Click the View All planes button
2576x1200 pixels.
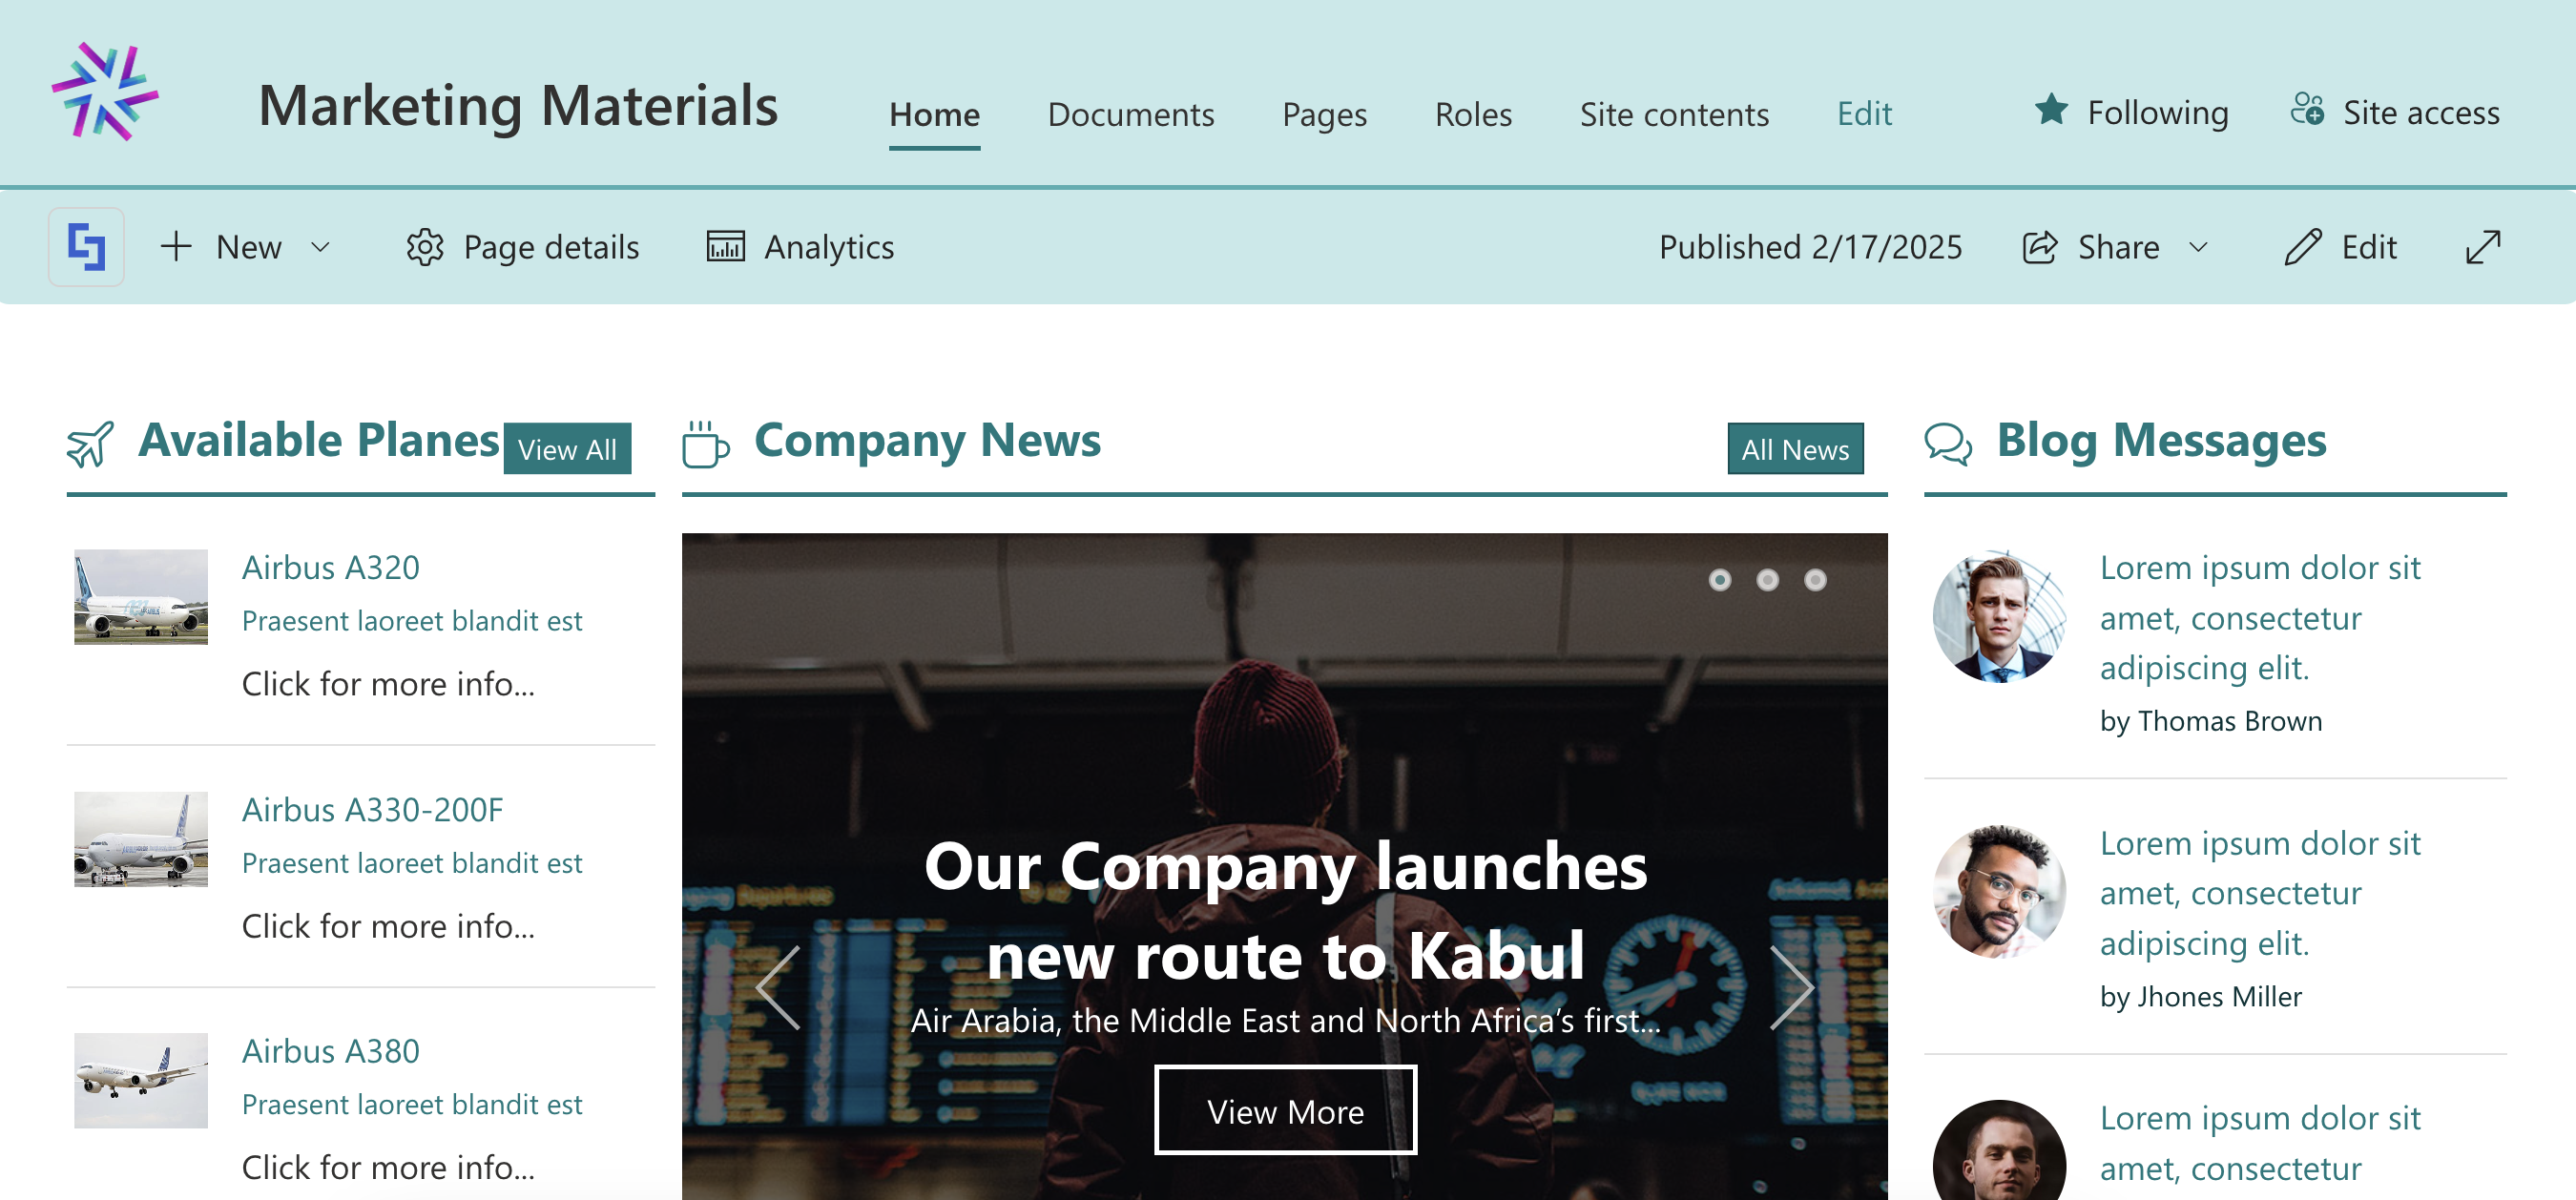tap(567, 449)
